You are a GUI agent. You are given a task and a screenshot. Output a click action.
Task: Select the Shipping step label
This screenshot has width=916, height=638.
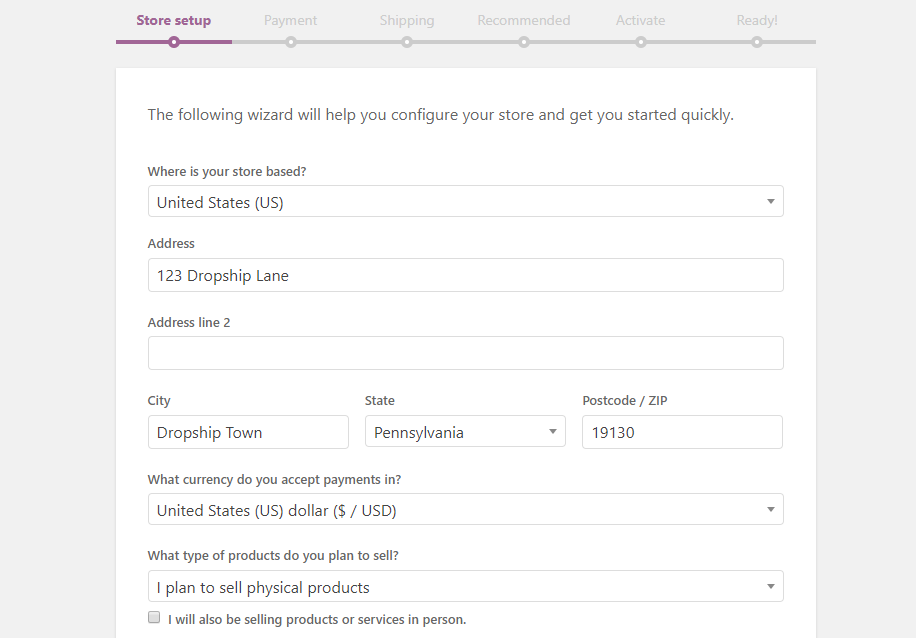tap(407, 20)
